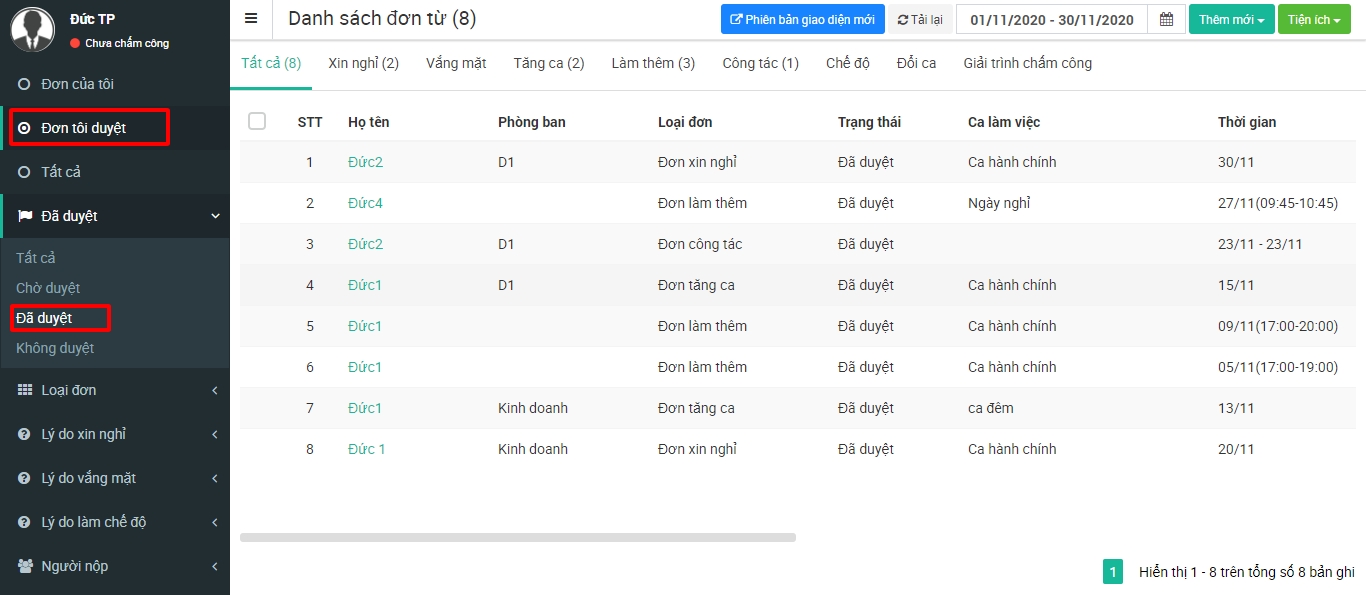Click the horizontal scrollbar under the table

point(517,537)
